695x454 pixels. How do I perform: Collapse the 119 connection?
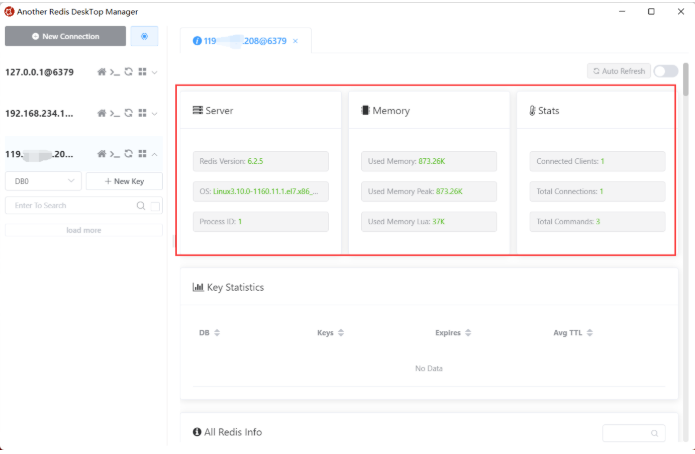tap(154, 154)
